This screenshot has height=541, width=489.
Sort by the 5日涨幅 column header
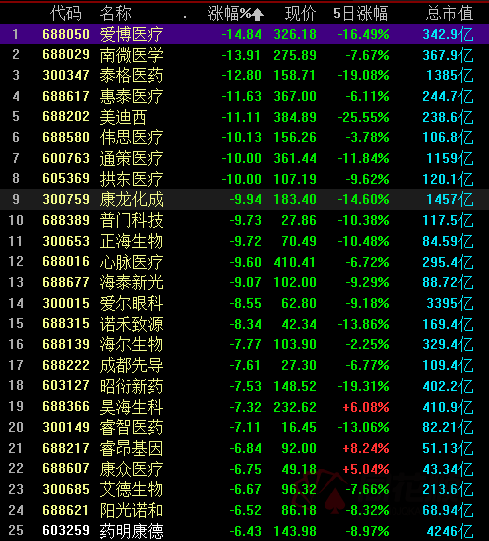click(x=361, y=14)
